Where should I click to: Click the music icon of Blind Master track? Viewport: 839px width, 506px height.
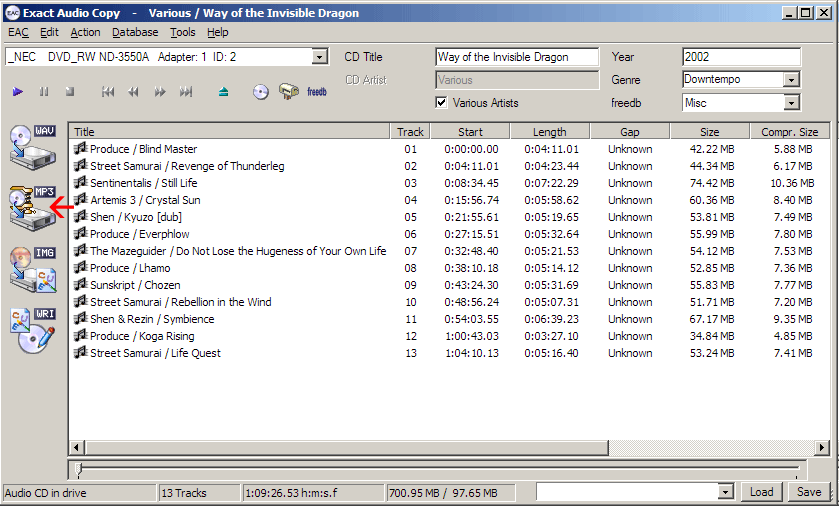[x=80, y=148]
